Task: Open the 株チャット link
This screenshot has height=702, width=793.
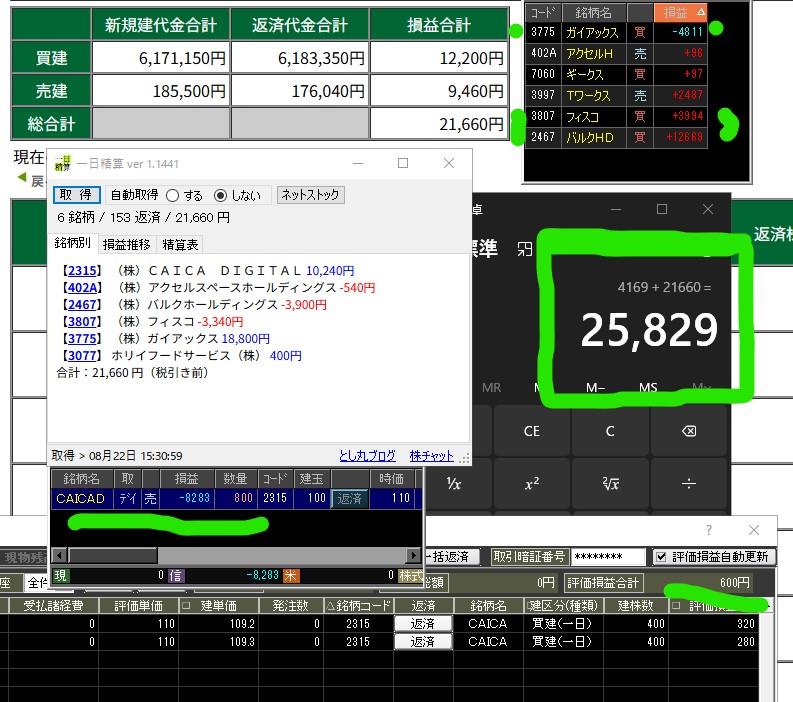Action: pyautogui.click(x=431, y=456)
